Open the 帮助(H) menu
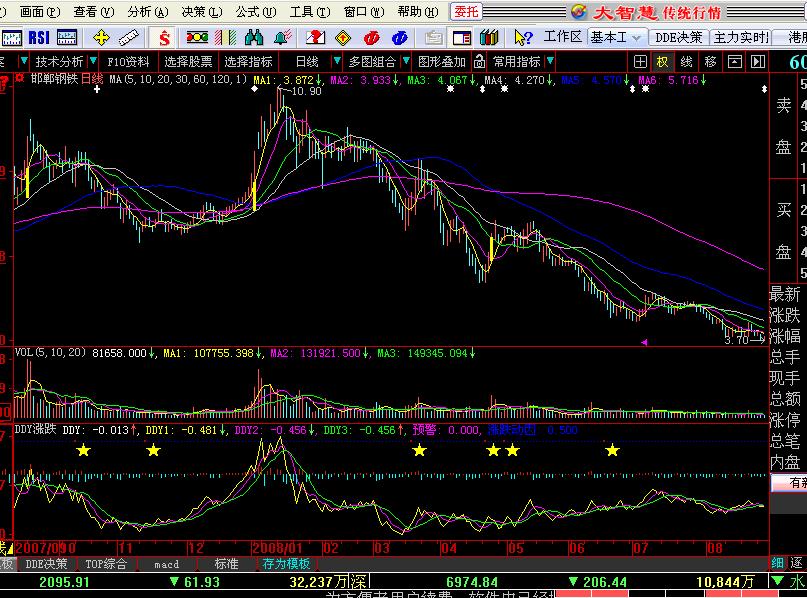The height and width of the screenshot is (598, 807). coord(418,11)
